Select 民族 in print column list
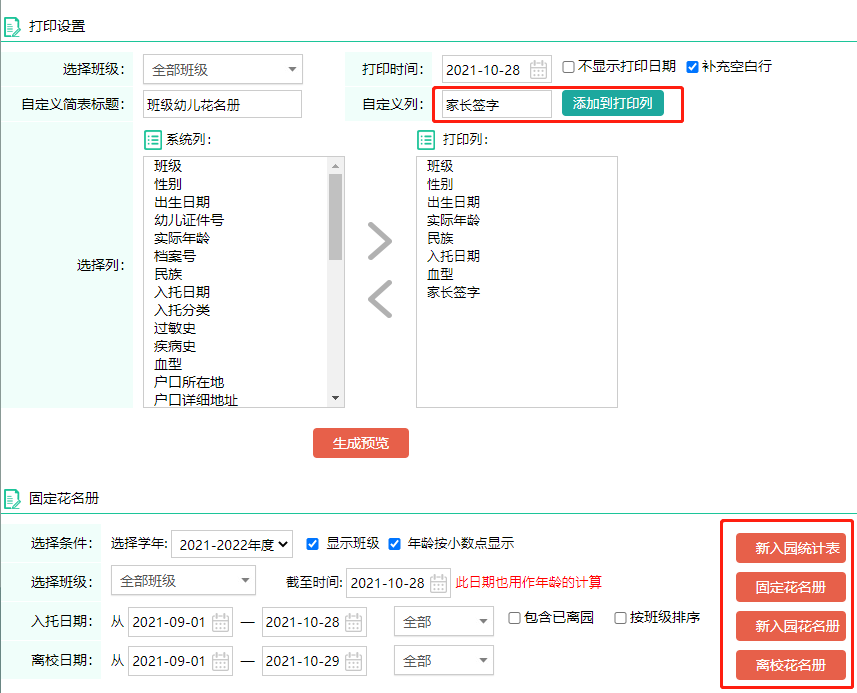Screen dimensions: 857x693 [x=440, y=238]
